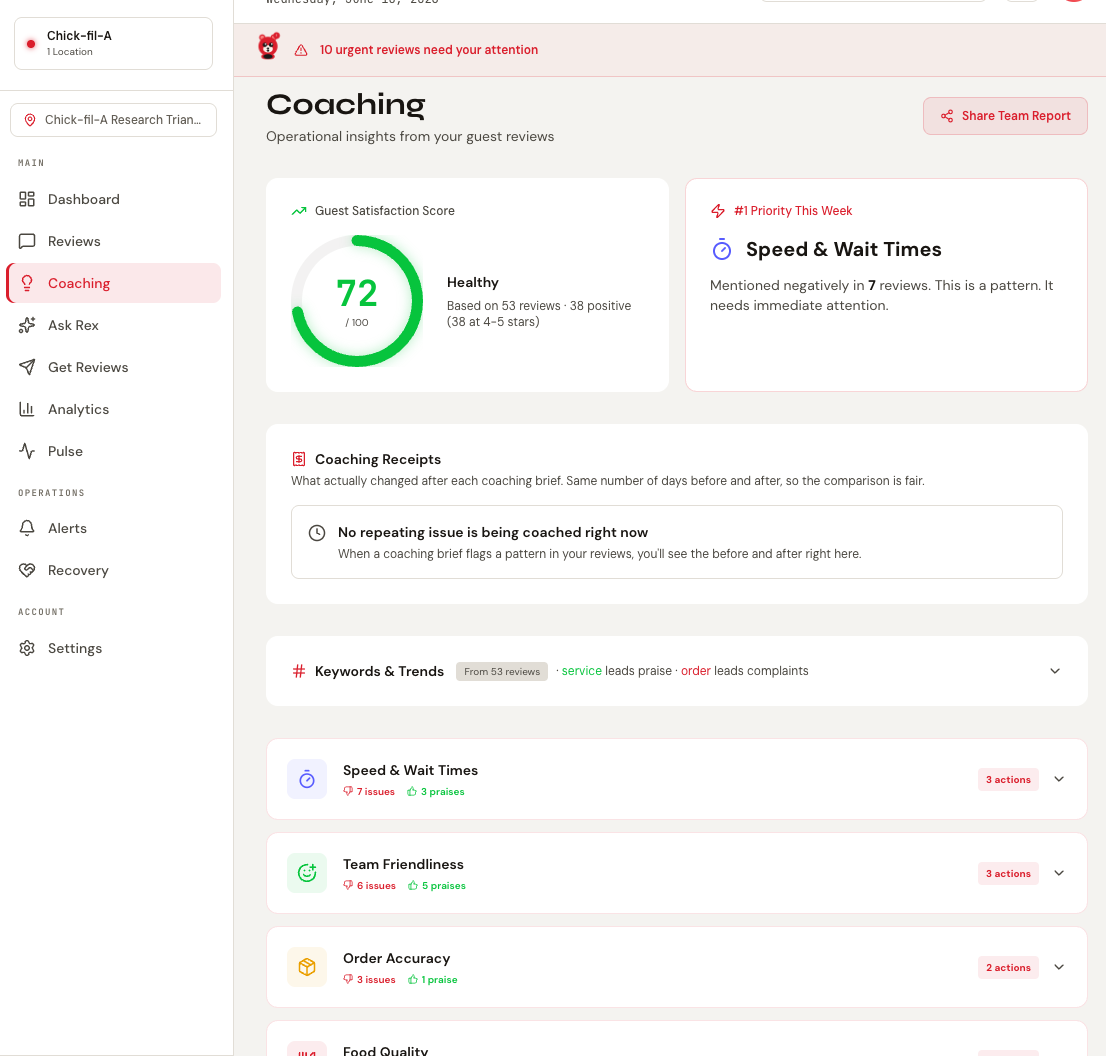This screenshot has height=1056, width=1106.
Task: Click the 3 praises count under Speed & Wait Times
Action: [x=436, y=791]
